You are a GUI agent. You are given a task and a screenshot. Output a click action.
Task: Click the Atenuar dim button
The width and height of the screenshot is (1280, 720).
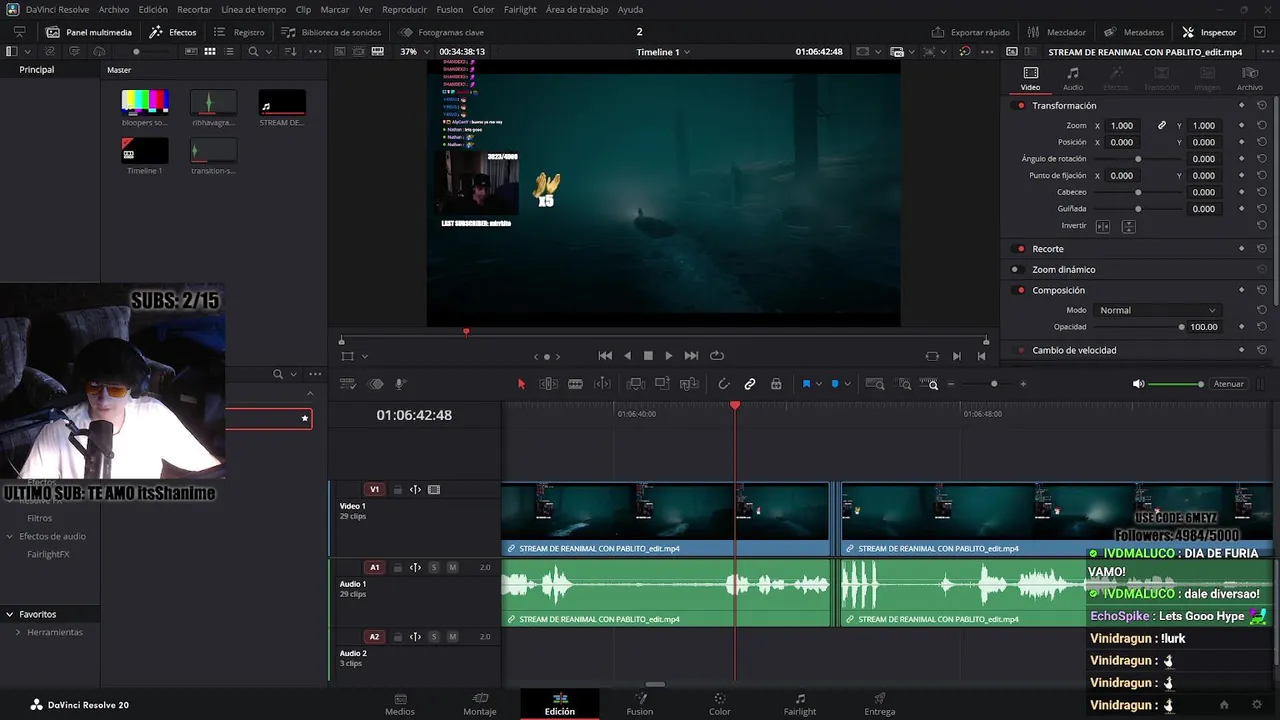click(1228, 384)
